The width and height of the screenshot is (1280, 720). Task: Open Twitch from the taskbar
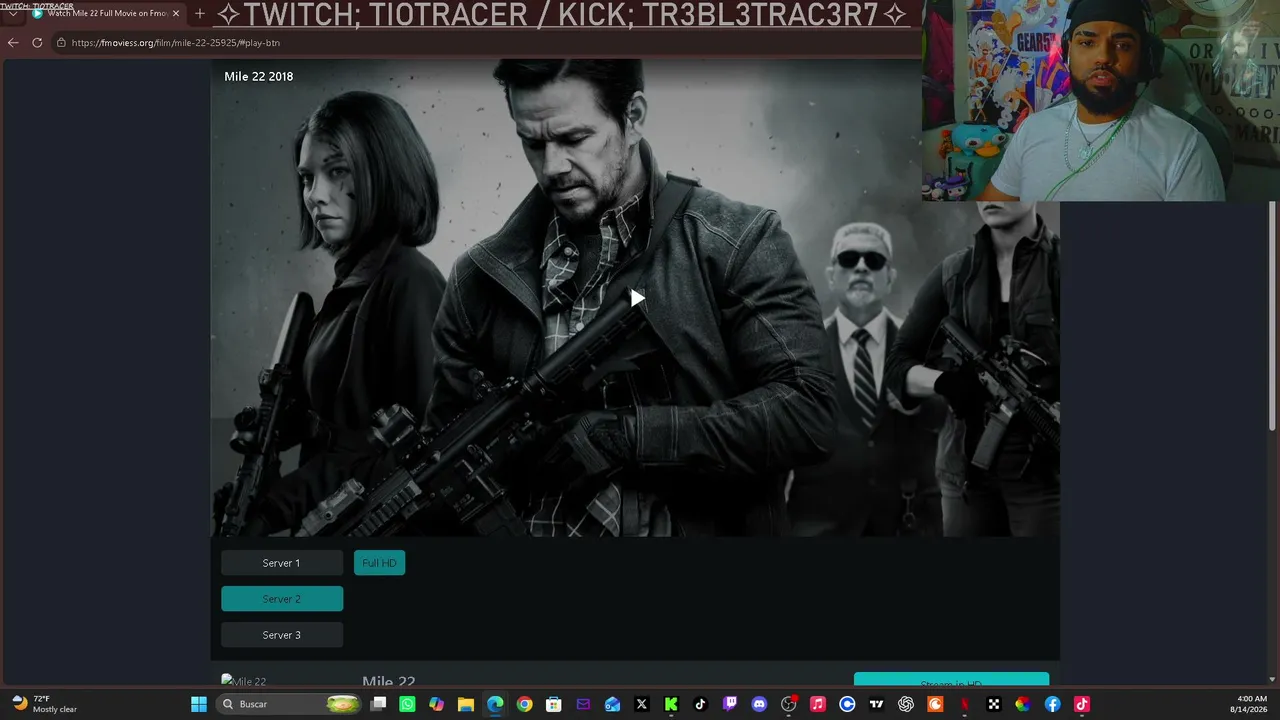coord(729,704)
